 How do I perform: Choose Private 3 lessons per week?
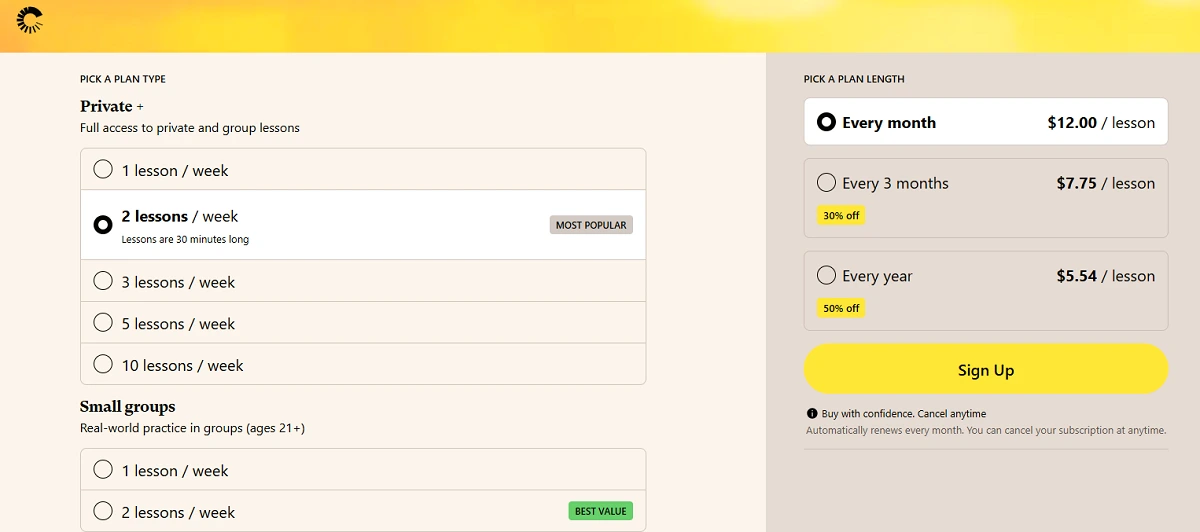coord(103,281)
